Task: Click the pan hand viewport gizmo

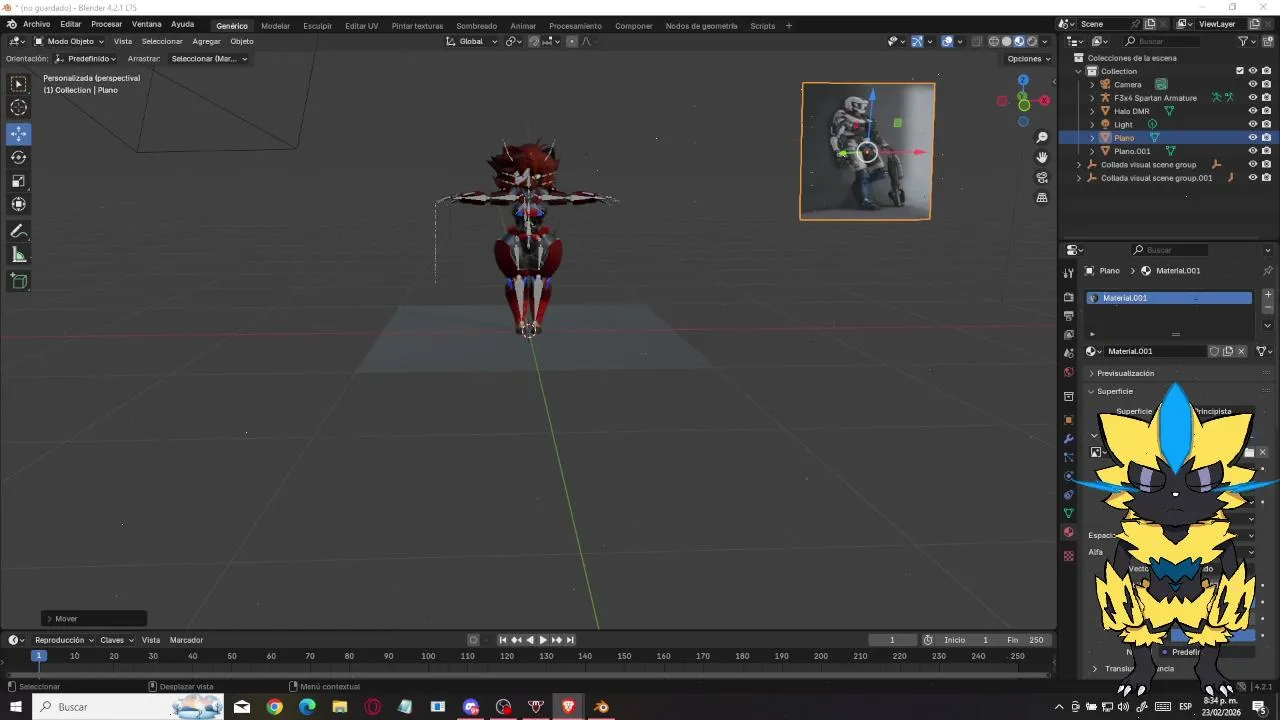Action: (x=1042, y=157)
